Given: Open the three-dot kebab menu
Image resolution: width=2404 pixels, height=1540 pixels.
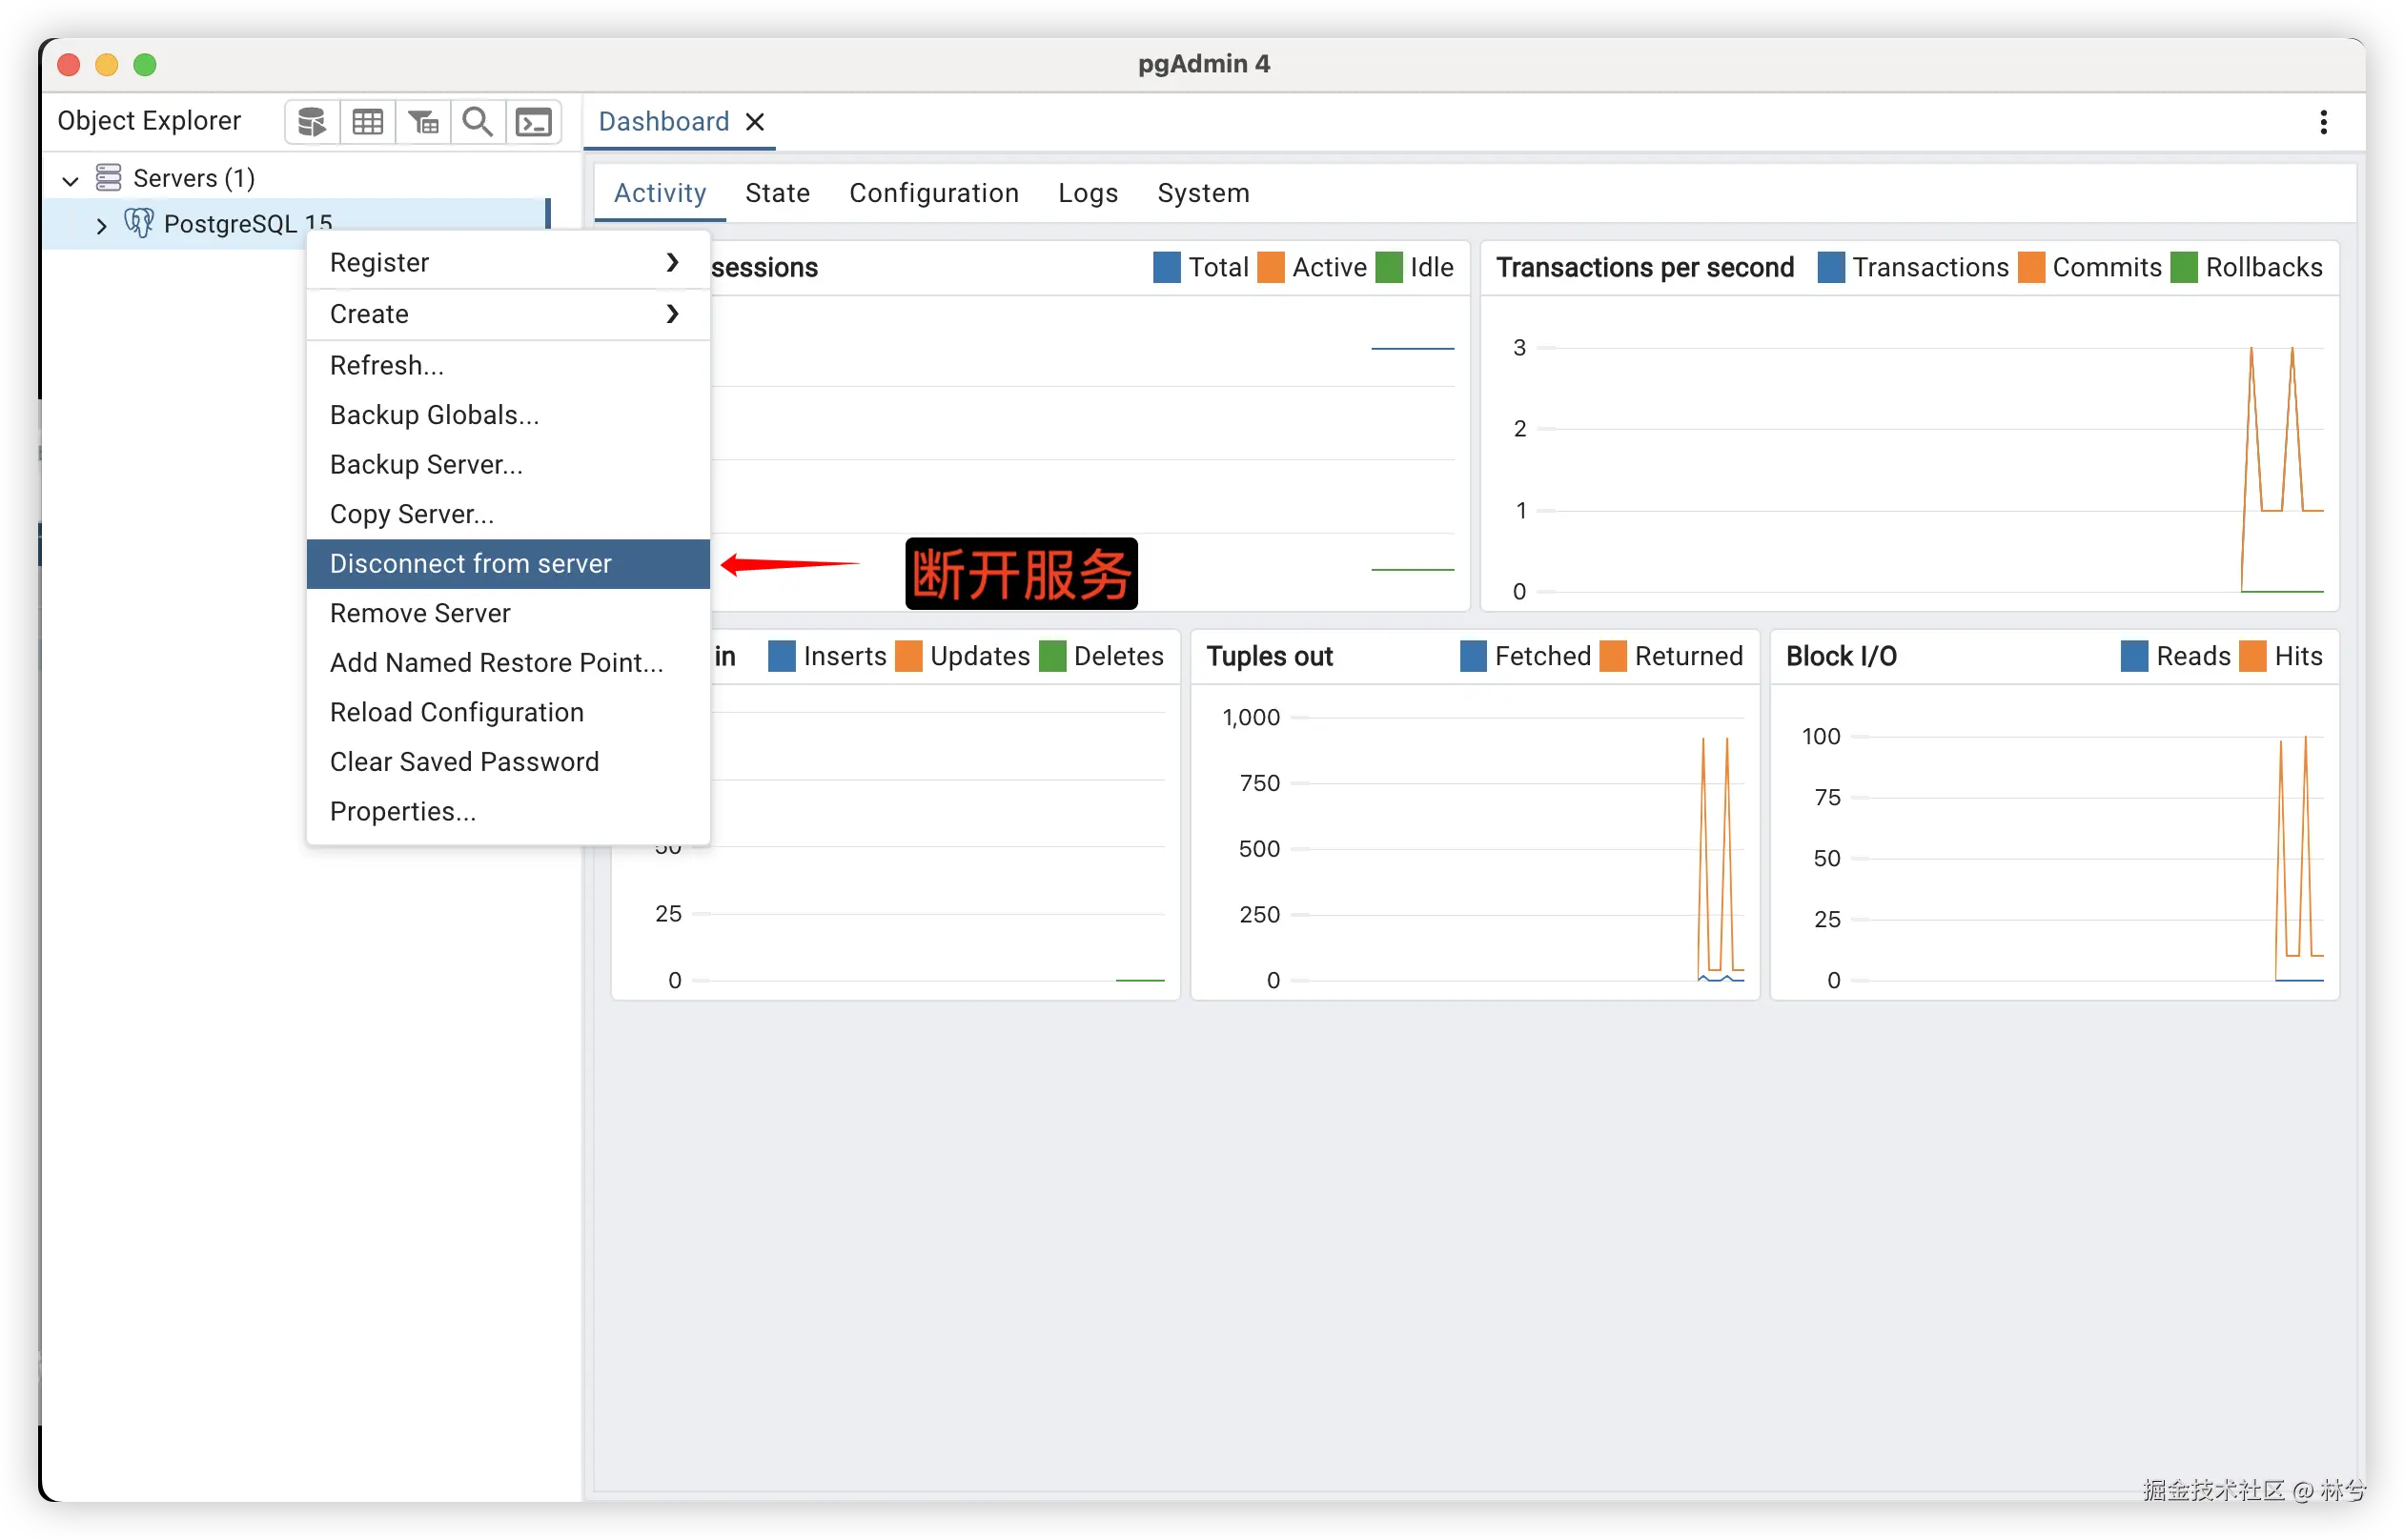Looking at the screenshot, I should click(2323, 122).
